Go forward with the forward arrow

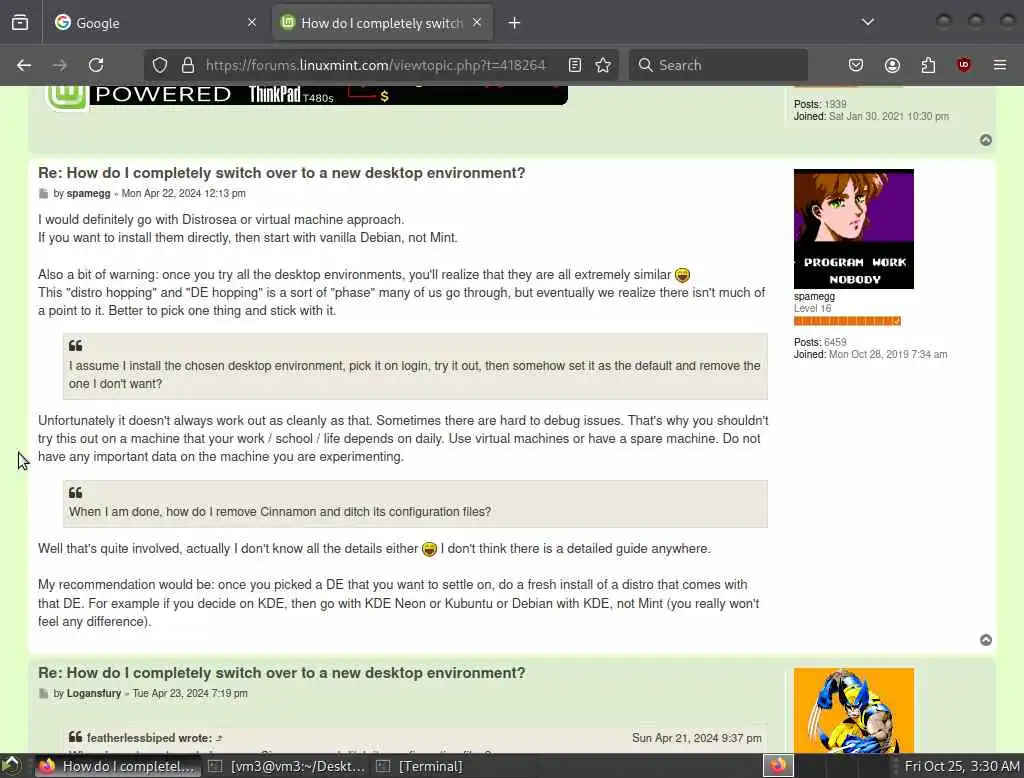(x=60, y=65)
